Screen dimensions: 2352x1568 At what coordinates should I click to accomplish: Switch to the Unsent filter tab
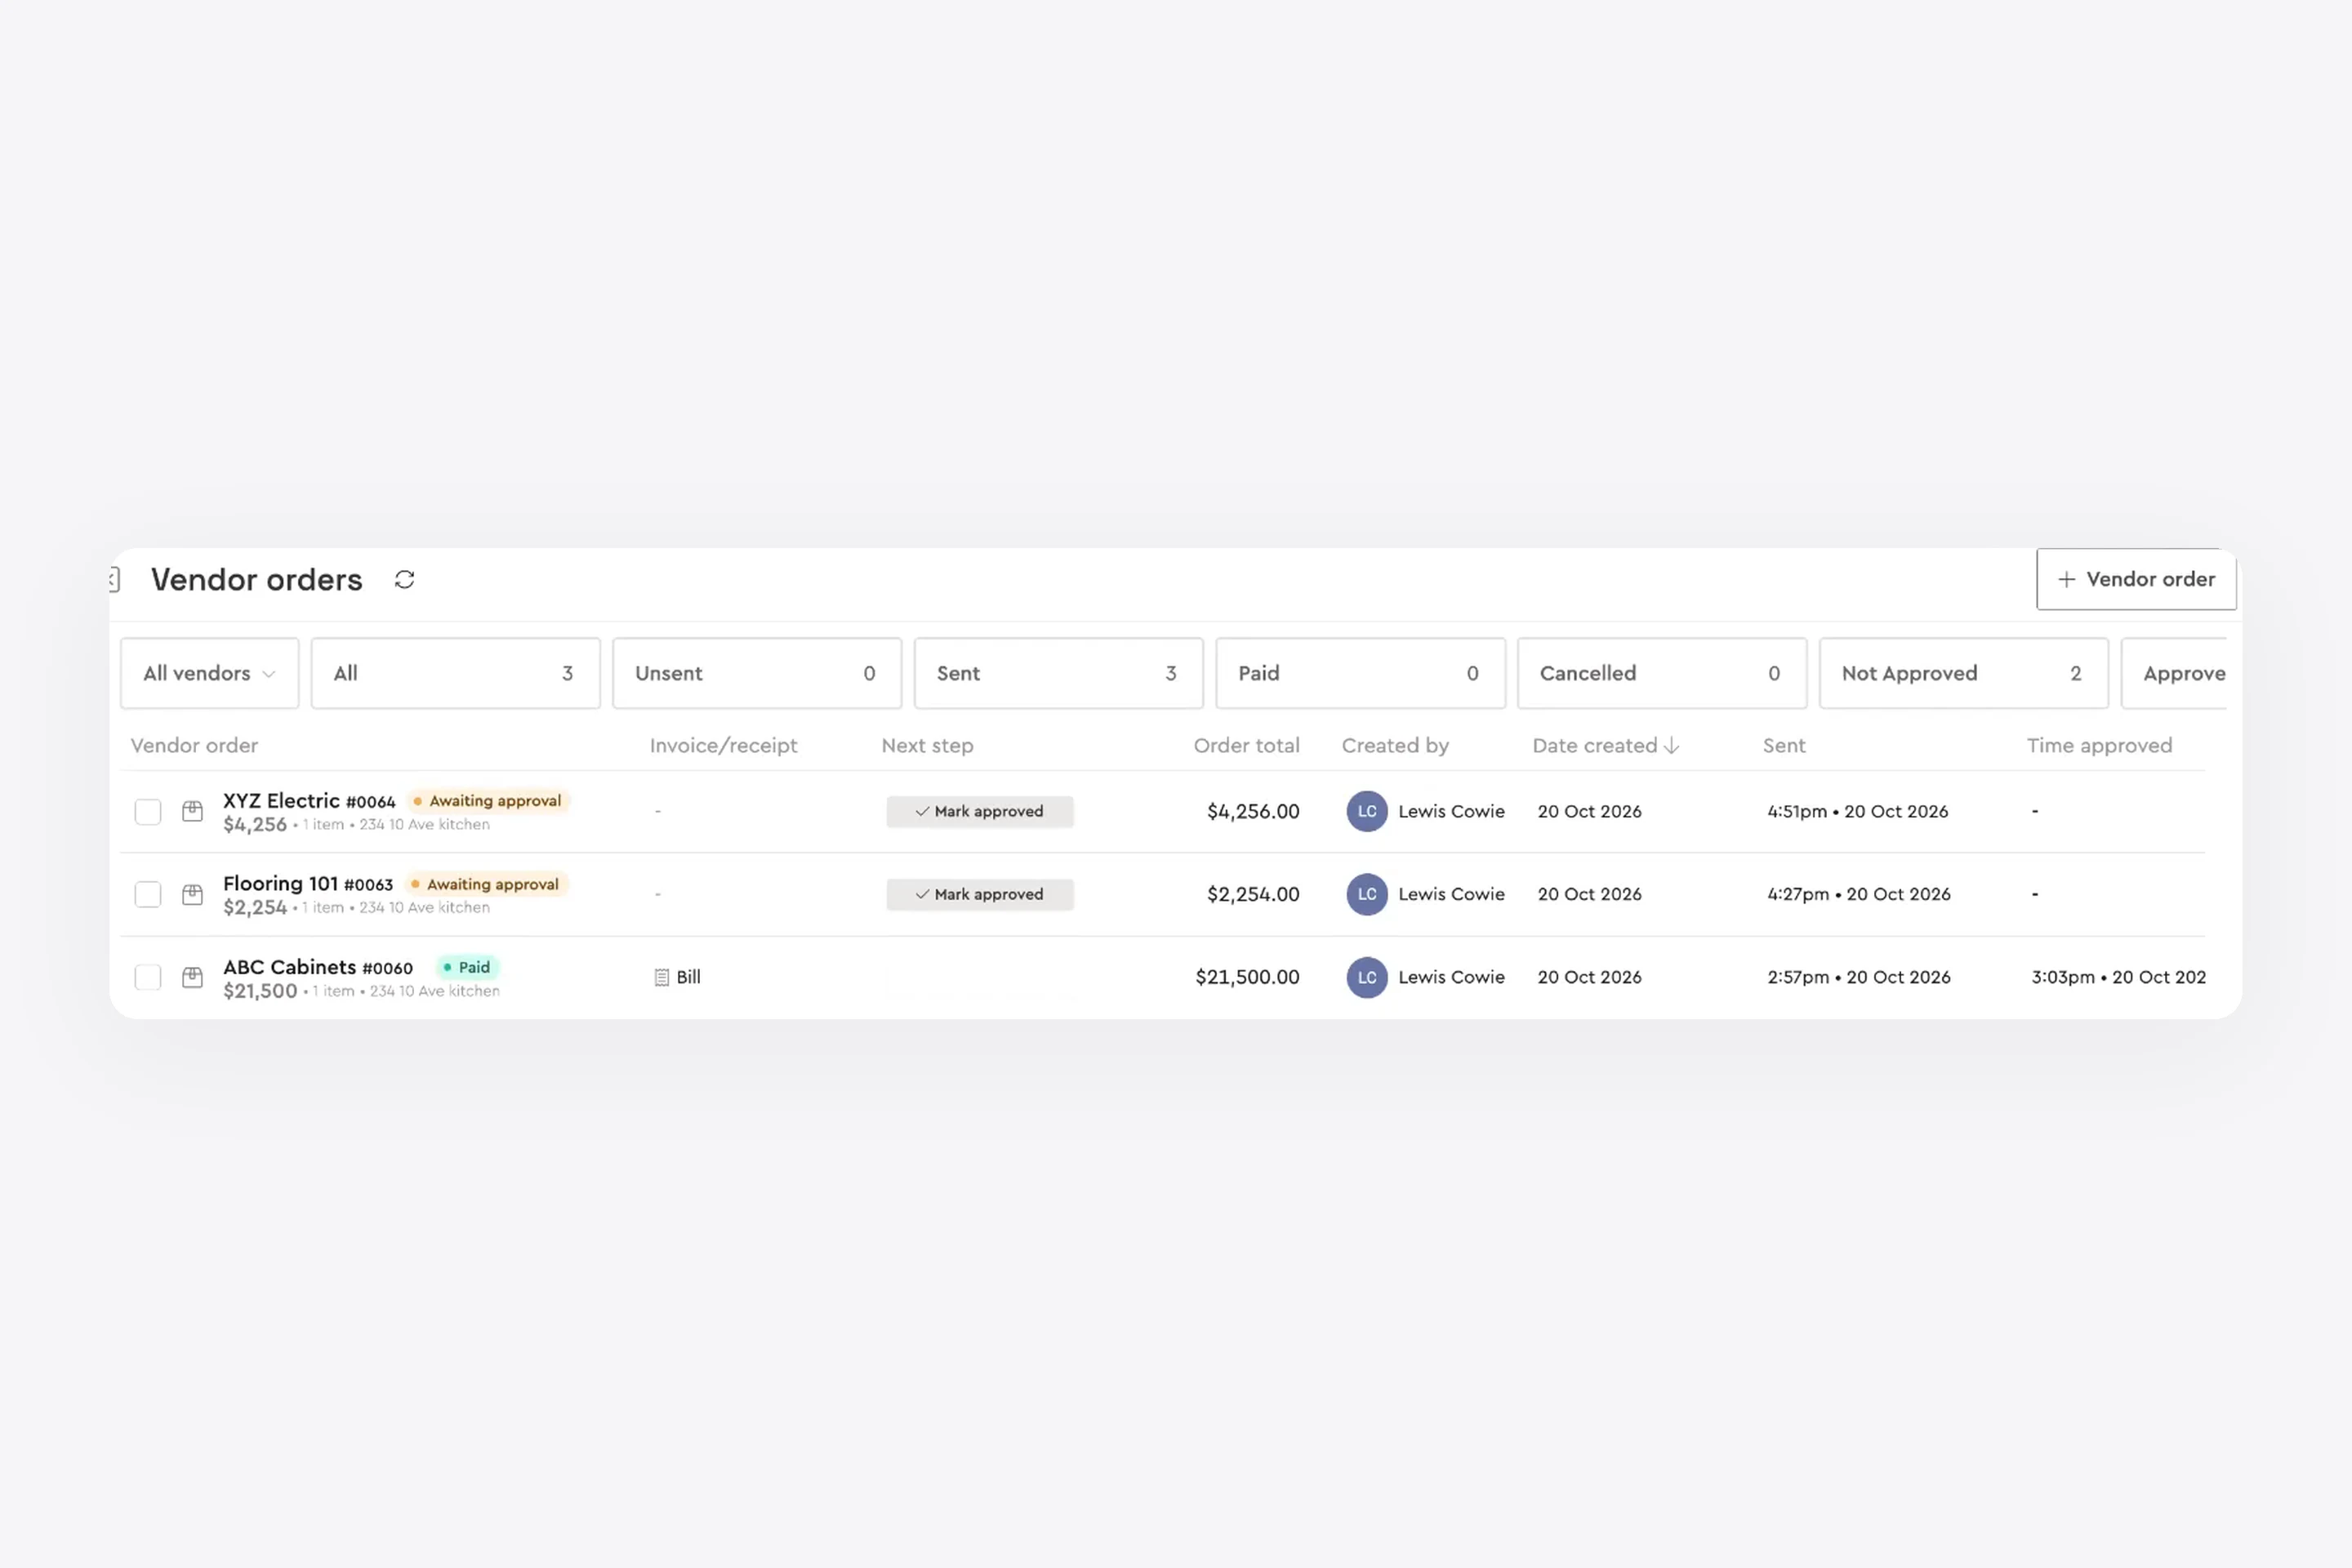[x=757, y=673]
